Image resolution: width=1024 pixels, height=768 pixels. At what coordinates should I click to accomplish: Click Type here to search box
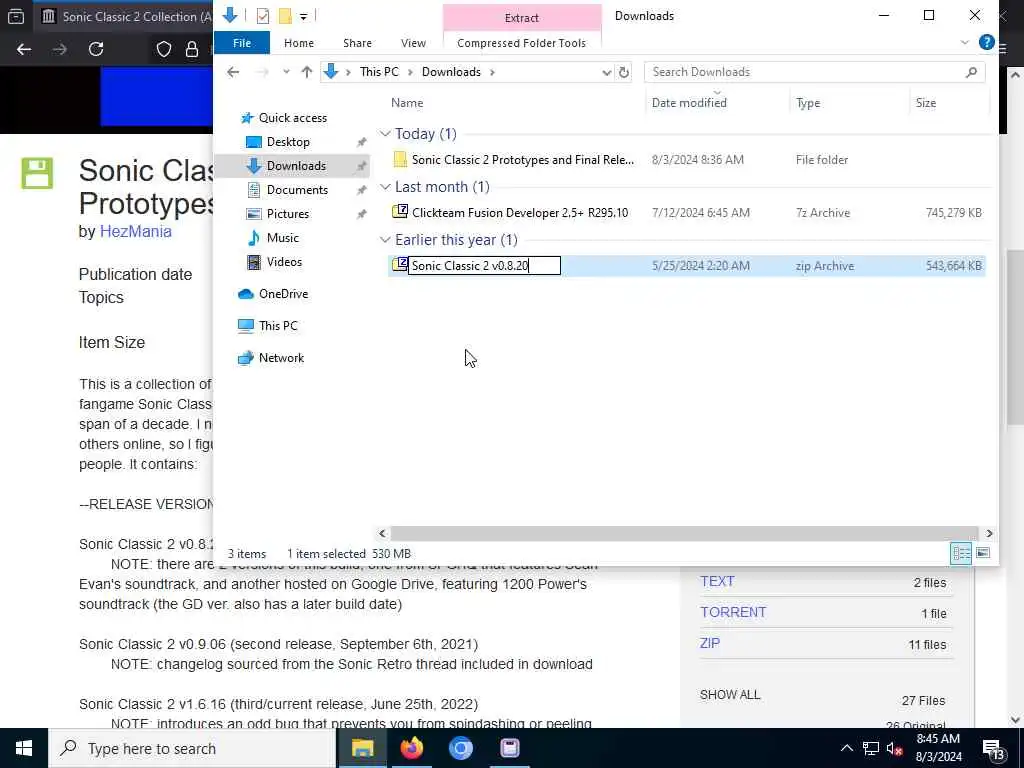193,748
